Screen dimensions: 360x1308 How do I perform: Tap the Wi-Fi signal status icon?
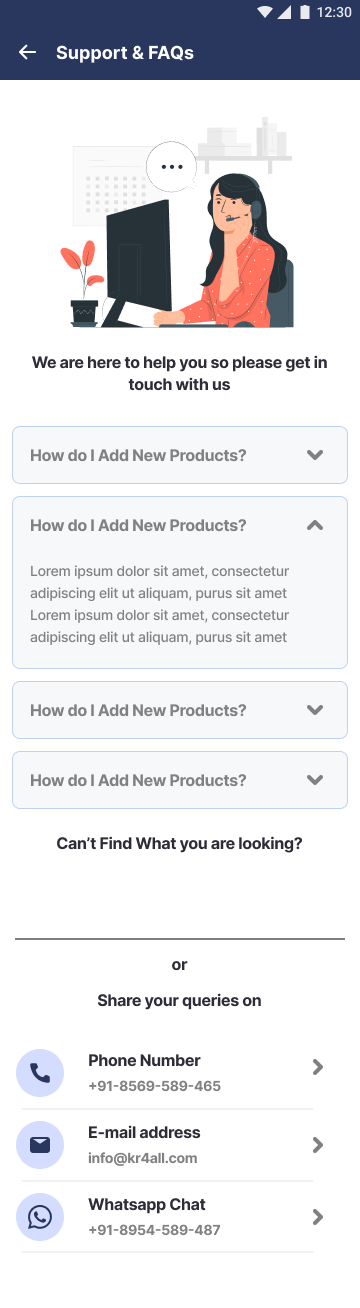point(265,12)
